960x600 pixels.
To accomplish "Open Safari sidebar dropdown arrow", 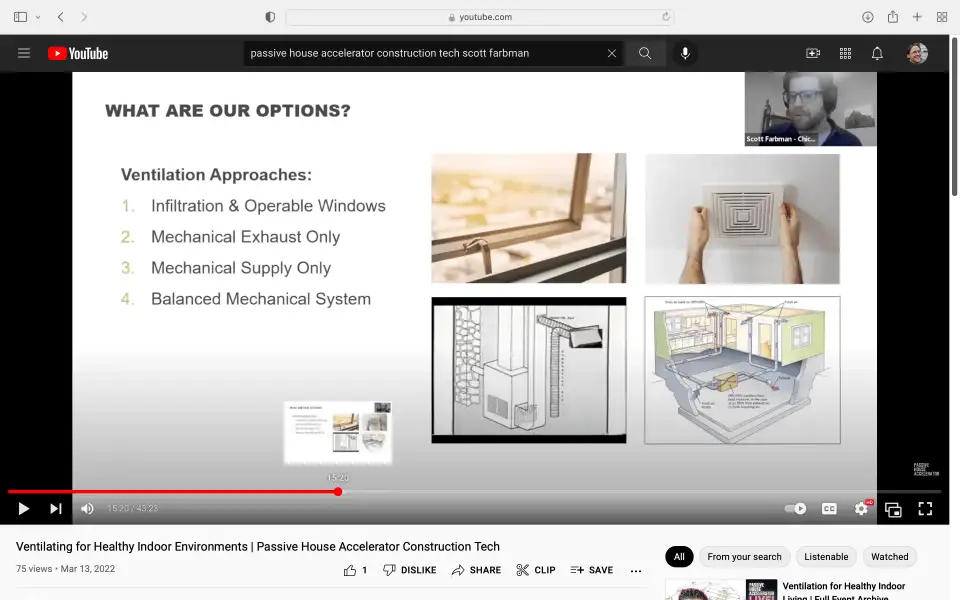I will tap(38, 17).
